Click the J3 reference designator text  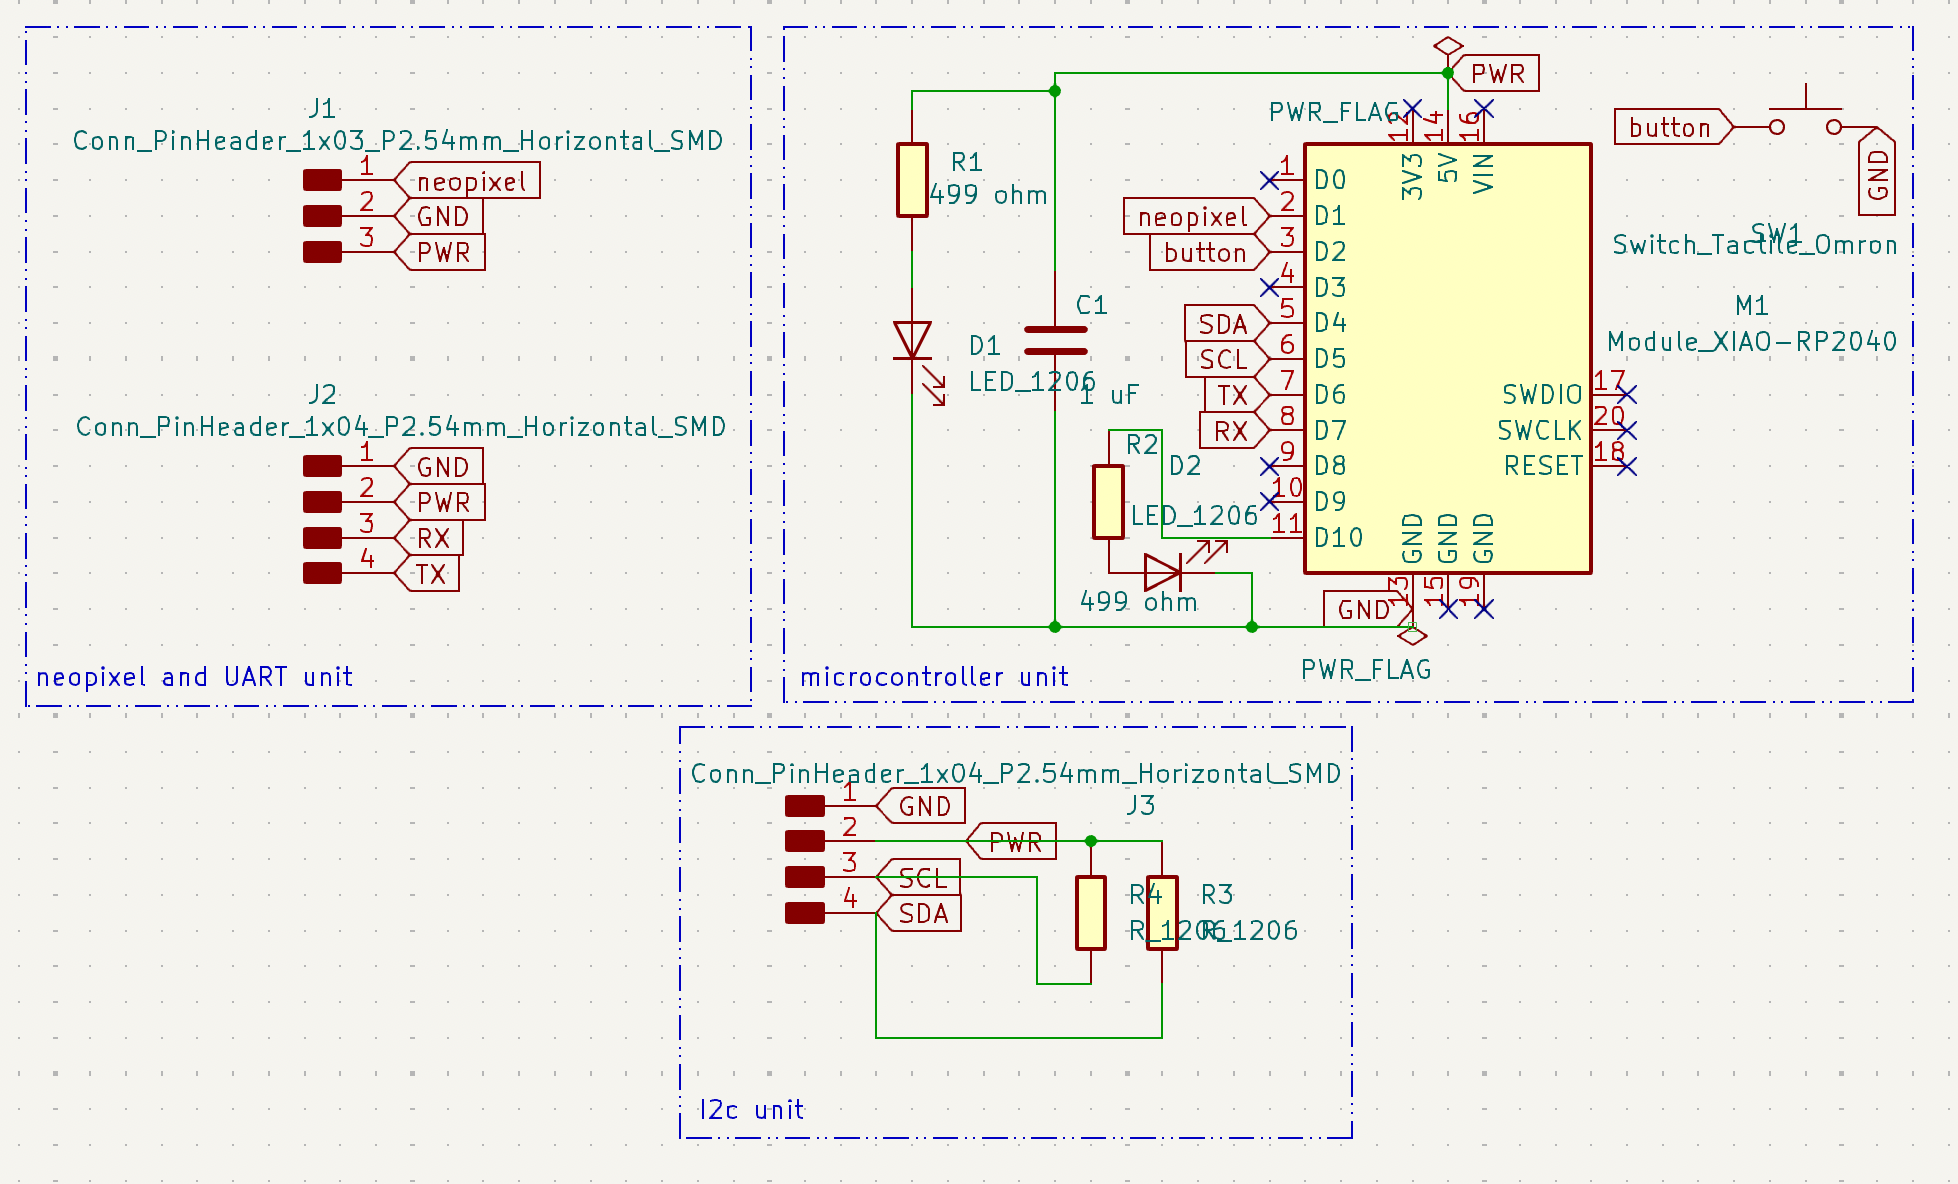click(1141, 805)
